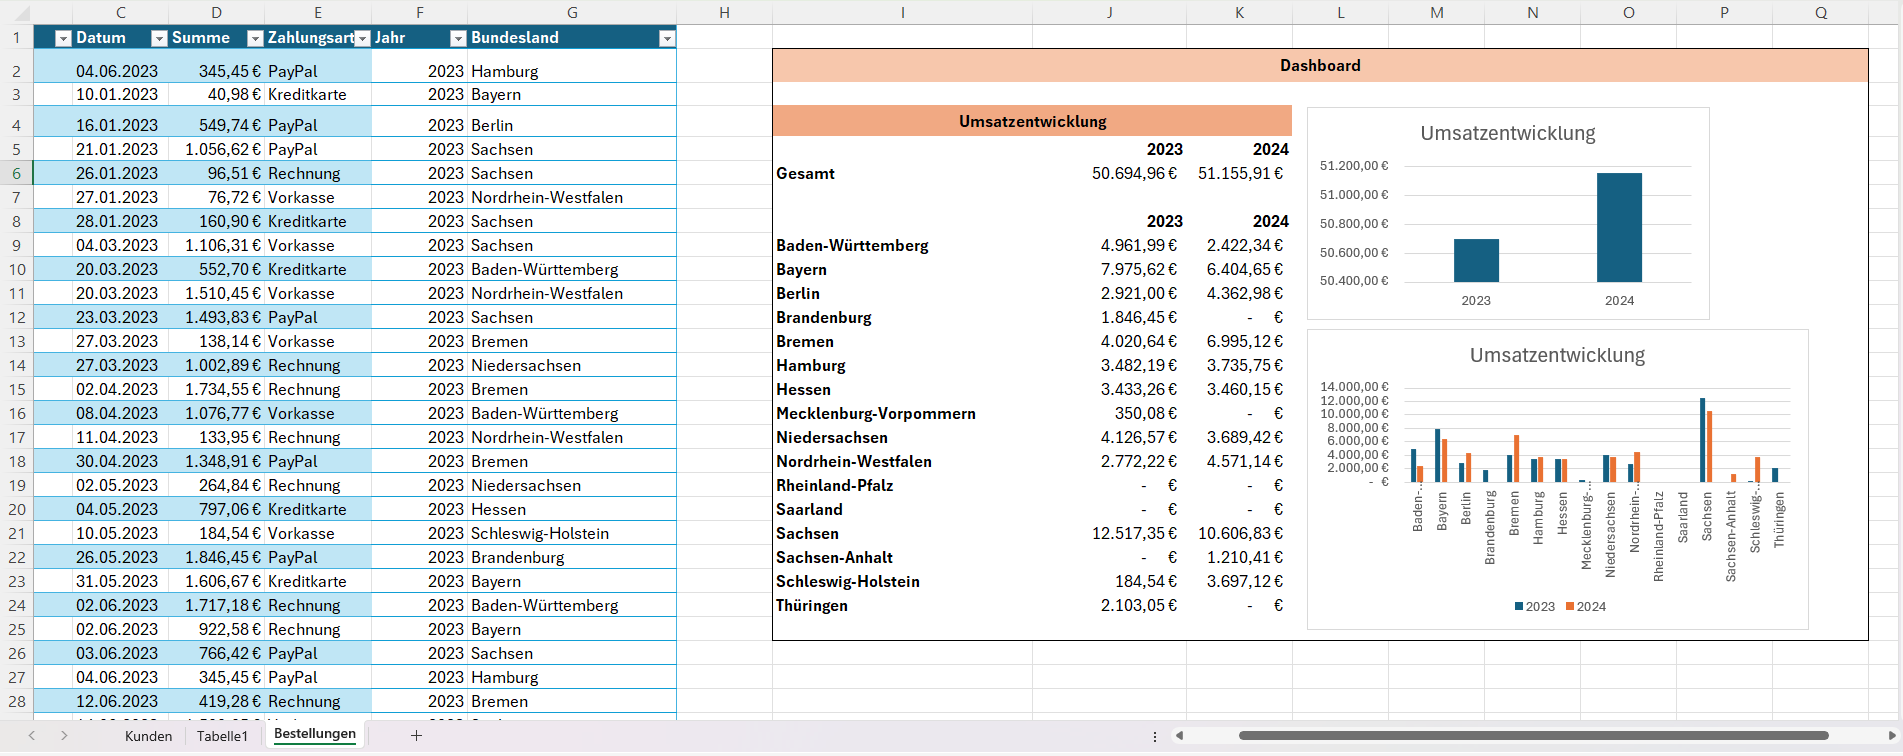Image resolution: width=1903 pixels, height=756 pixels.
Task: Click the horizontal scrollbar's left arrow
Action: tap(1180, 736)
